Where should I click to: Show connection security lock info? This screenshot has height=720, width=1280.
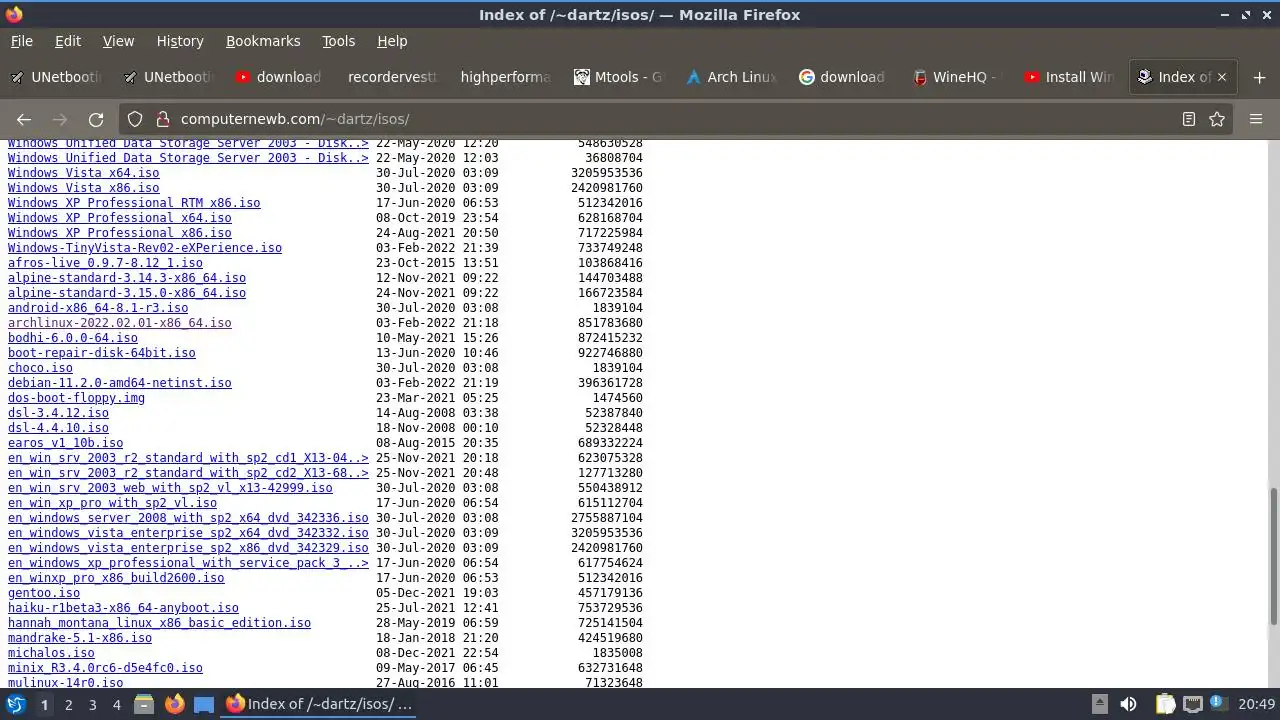161,119
